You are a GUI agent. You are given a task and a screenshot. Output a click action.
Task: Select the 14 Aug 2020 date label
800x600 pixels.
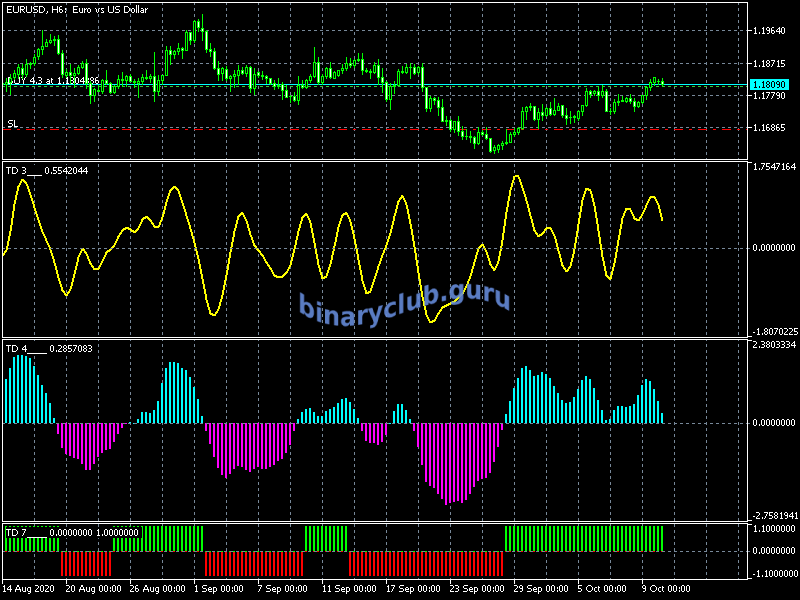coord(30,588)
